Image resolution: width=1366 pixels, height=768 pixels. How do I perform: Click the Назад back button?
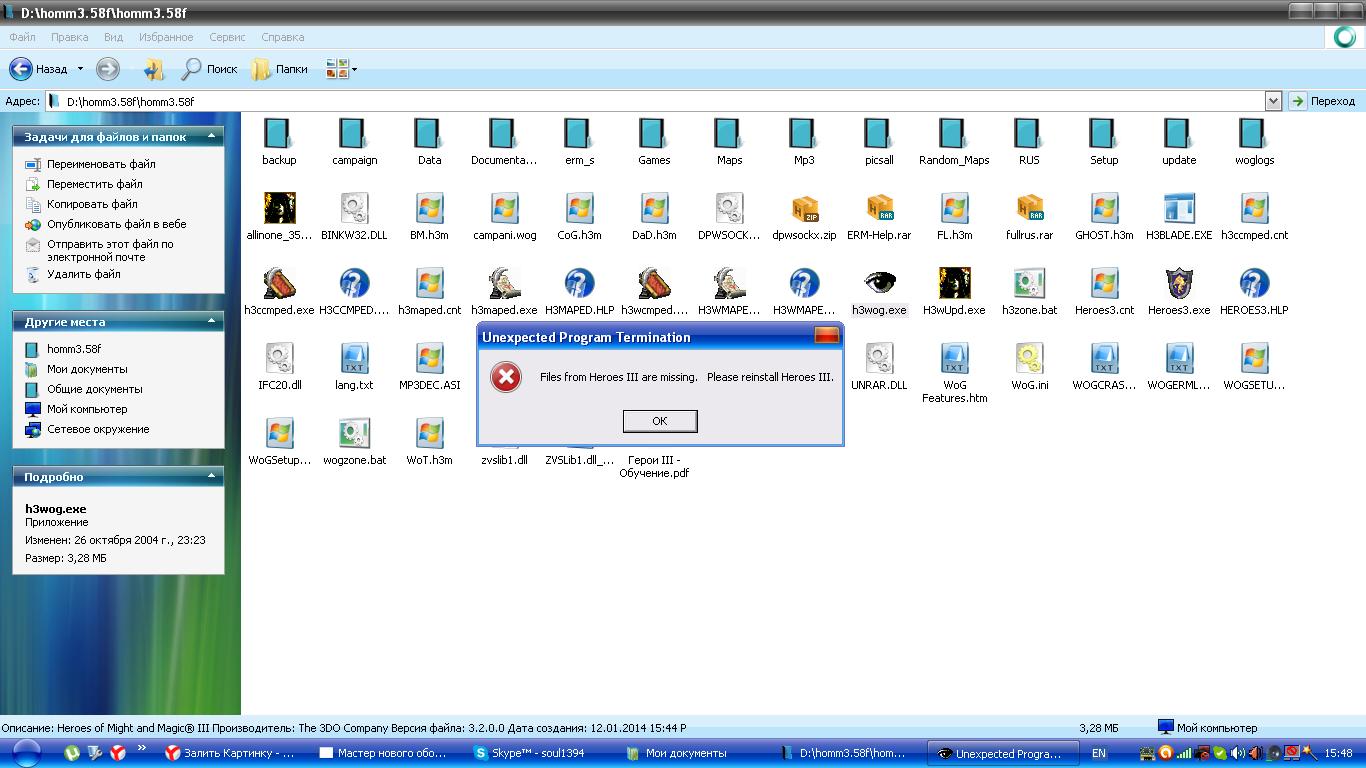click(x=39, y=69)
